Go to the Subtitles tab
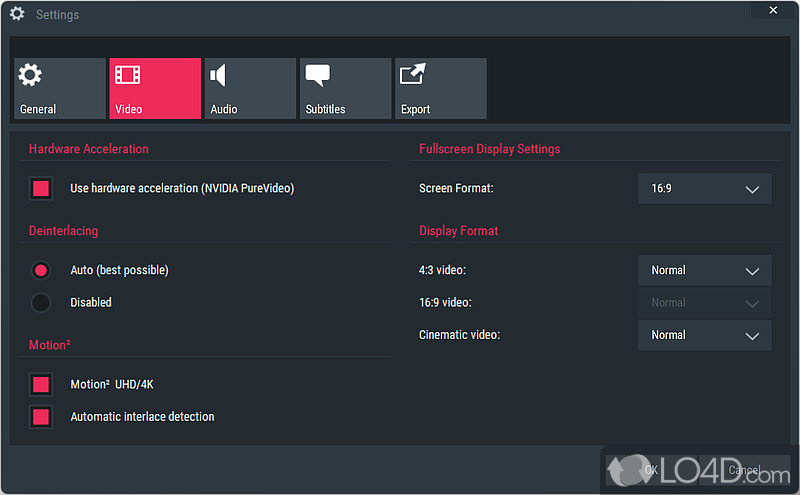 point(345,88)
